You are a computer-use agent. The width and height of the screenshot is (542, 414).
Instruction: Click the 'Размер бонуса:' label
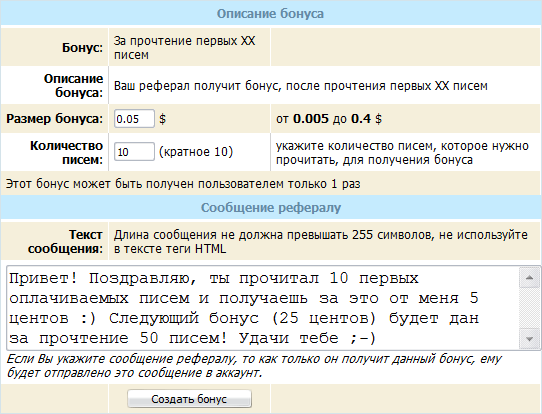[55, 119]
